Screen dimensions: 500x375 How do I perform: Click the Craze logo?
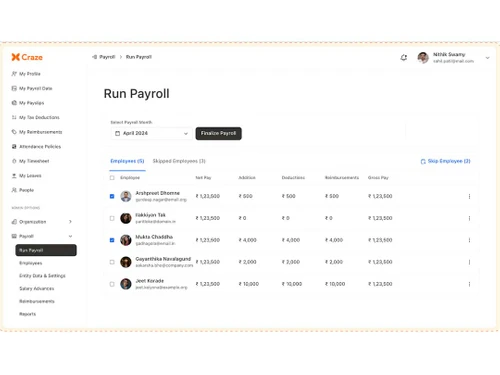point(27,57)
